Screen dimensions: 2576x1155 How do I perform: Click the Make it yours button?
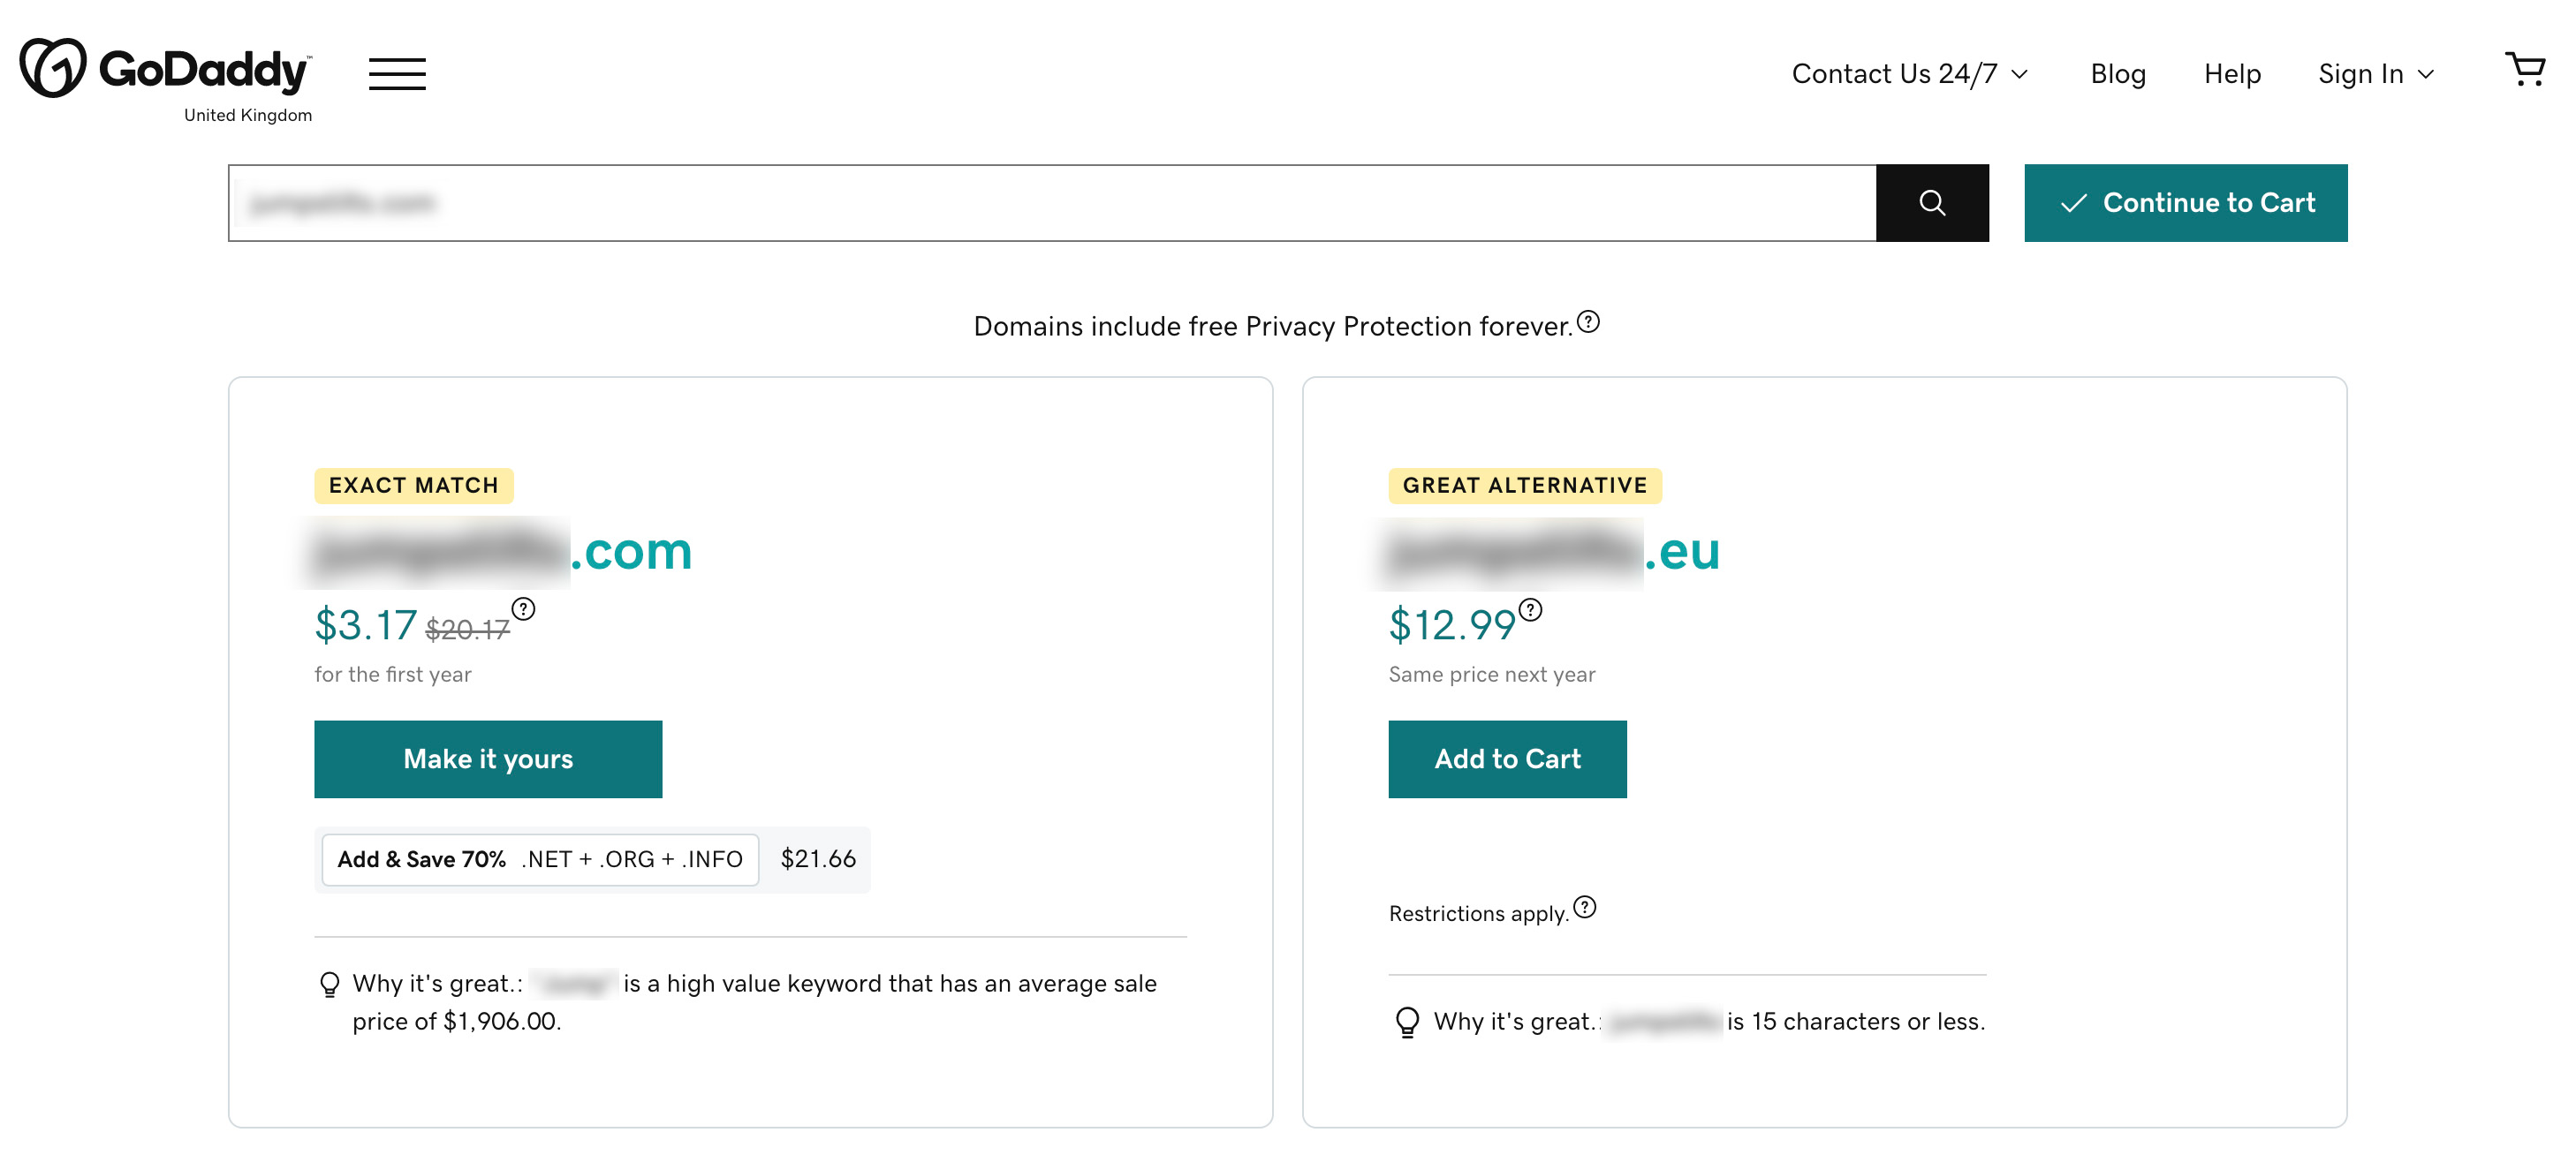[x=488, y=759]
